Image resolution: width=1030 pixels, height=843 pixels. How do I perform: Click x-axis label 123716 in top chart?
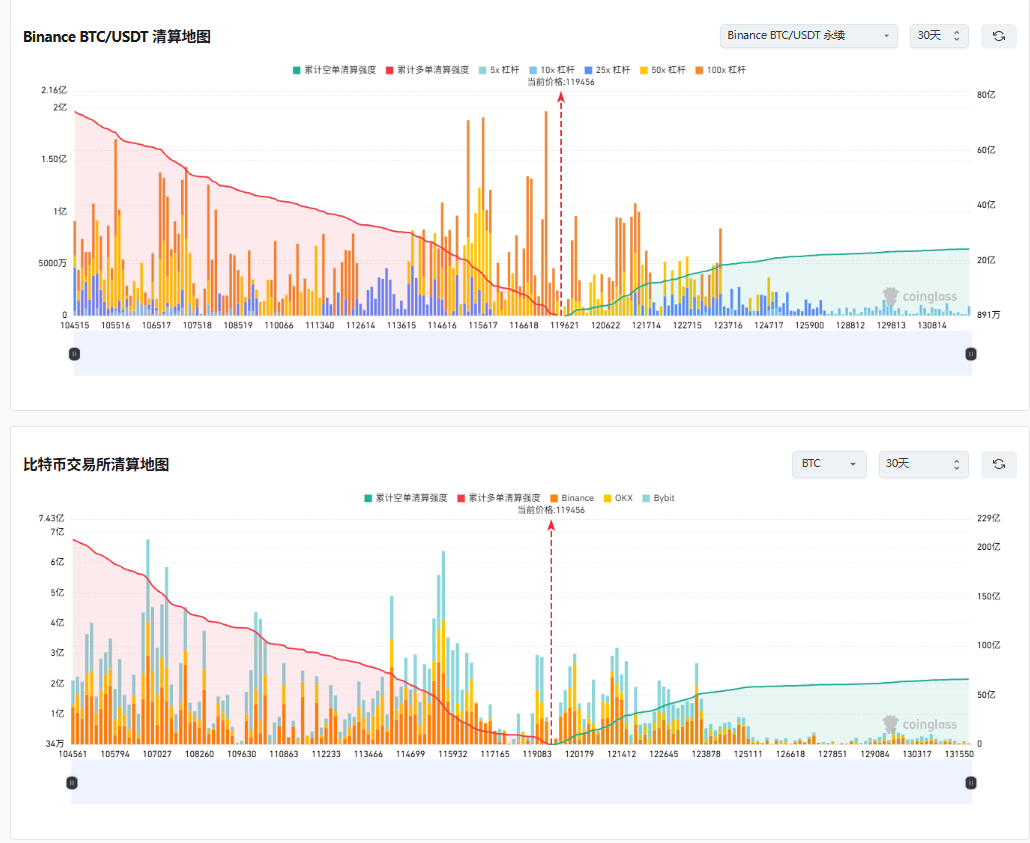click(728, 325)
